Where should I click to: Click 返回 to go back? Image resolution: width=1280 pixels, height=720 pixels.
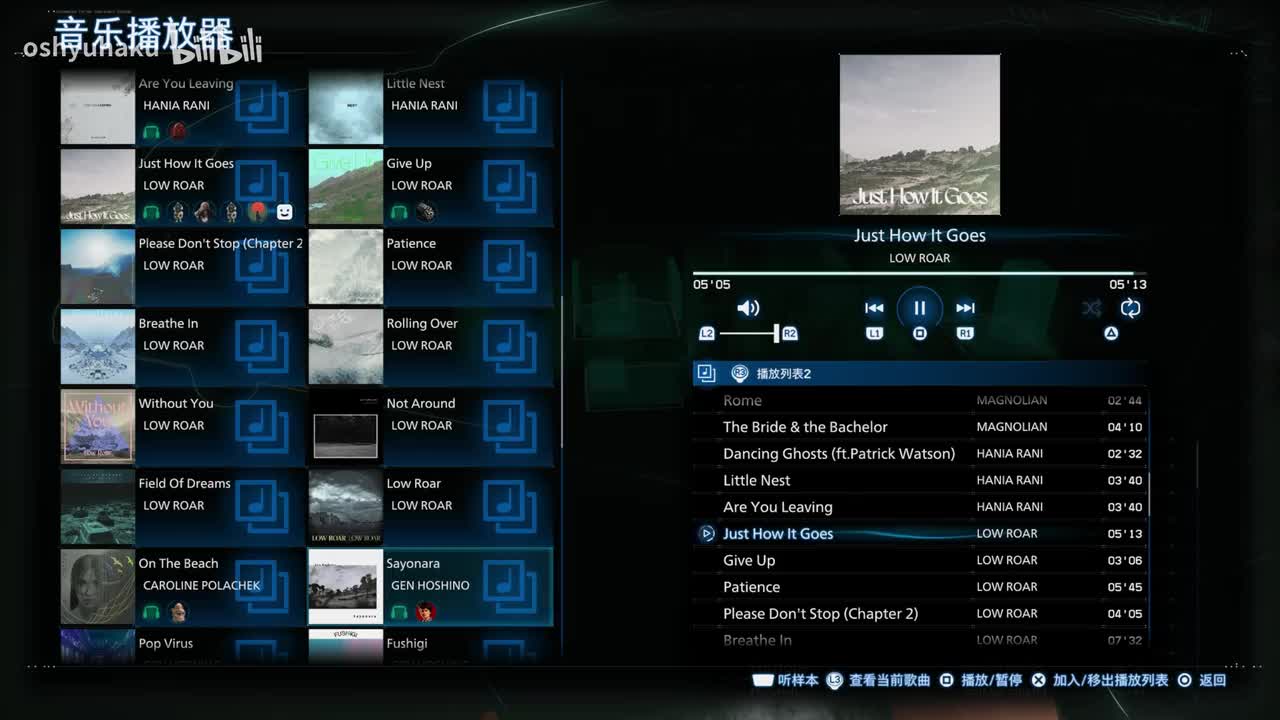click(1202, 680)
